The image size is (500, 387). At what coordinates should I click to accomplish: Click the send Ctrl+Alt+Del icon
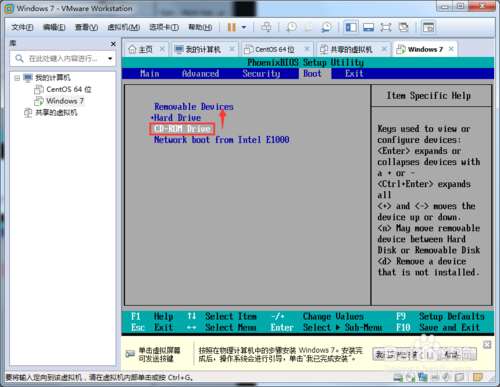(x=266, y=27)
